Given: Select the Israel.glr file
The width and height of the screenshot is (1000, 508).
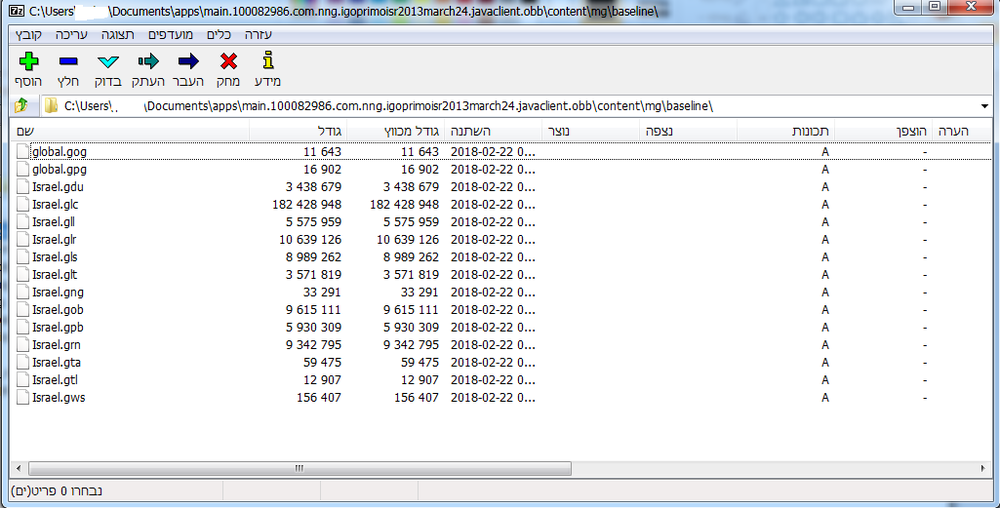Looking at the screenshot, I should click(54, 240).
